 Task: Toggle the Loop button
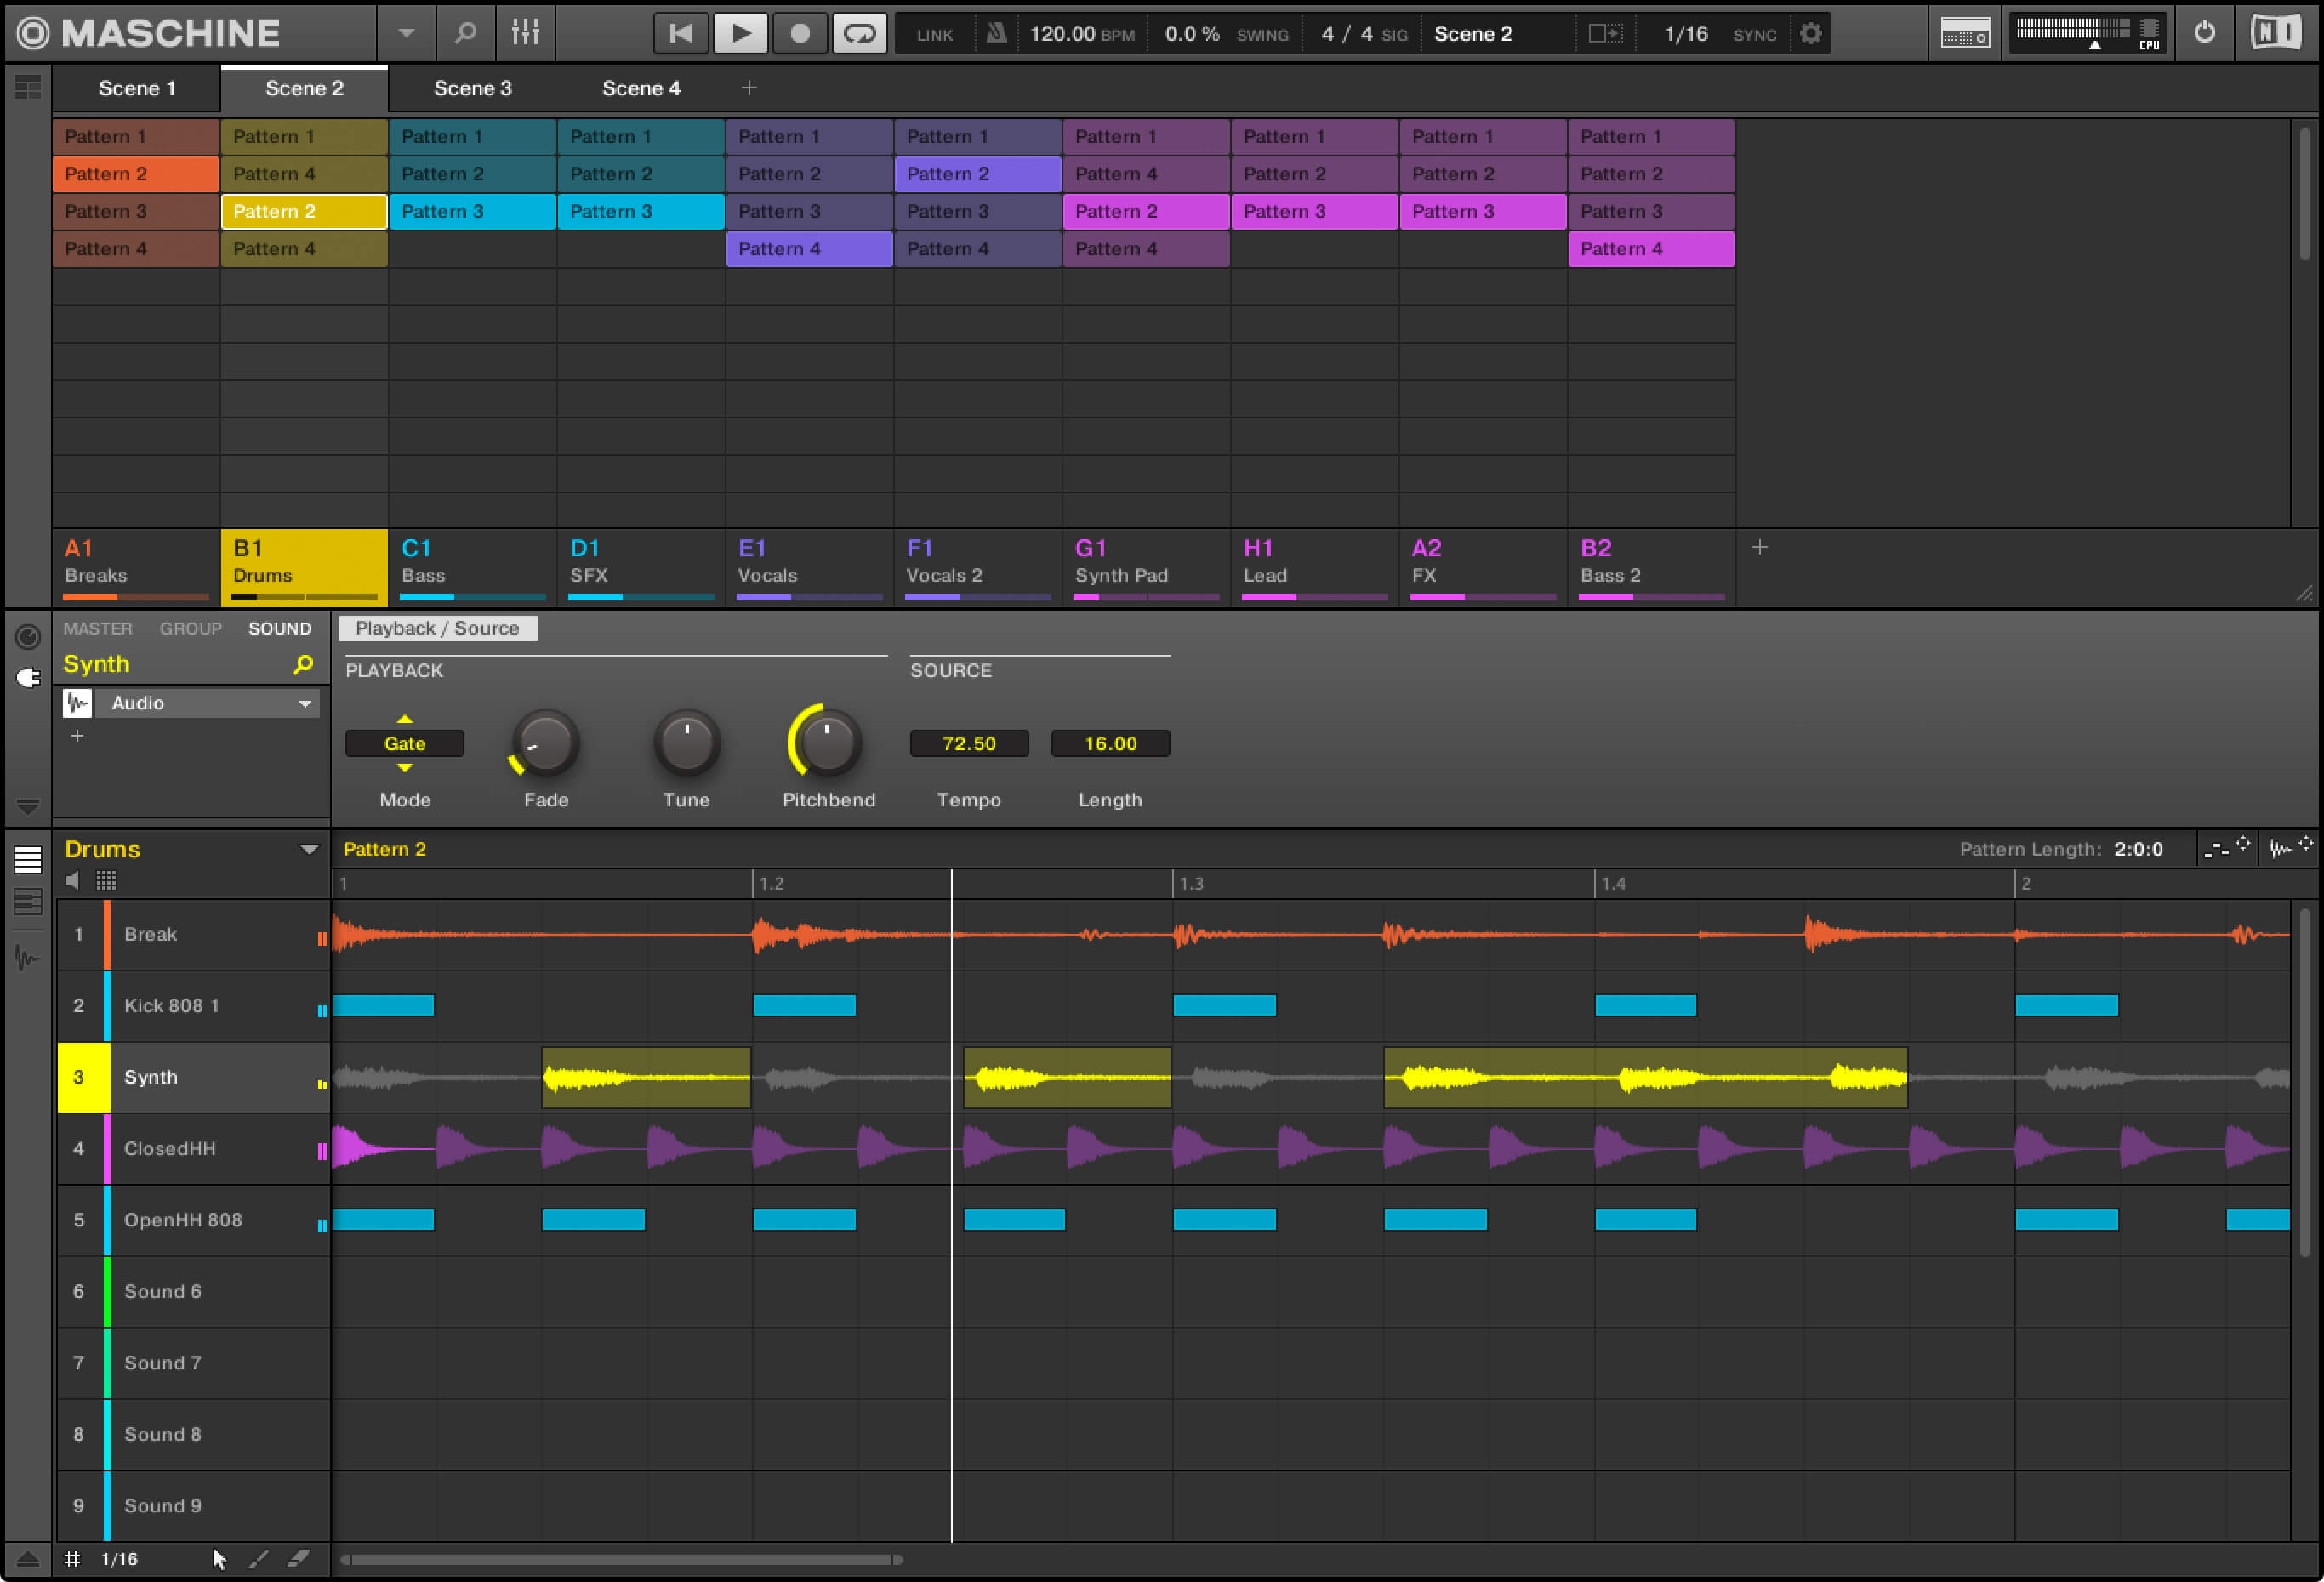tap(860, 33)
